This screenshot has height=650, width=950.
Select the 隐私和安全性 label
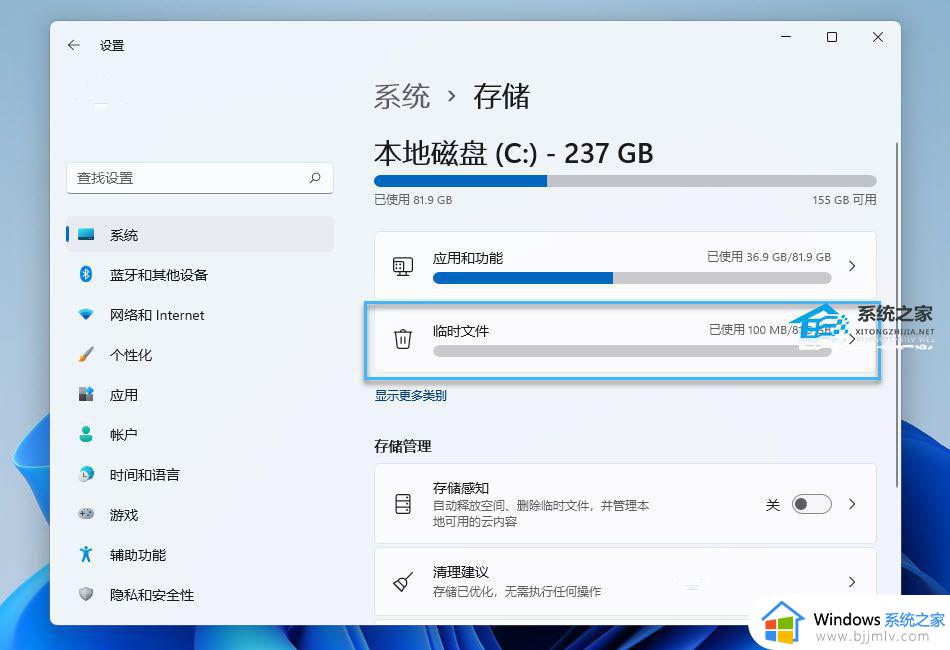152,595
